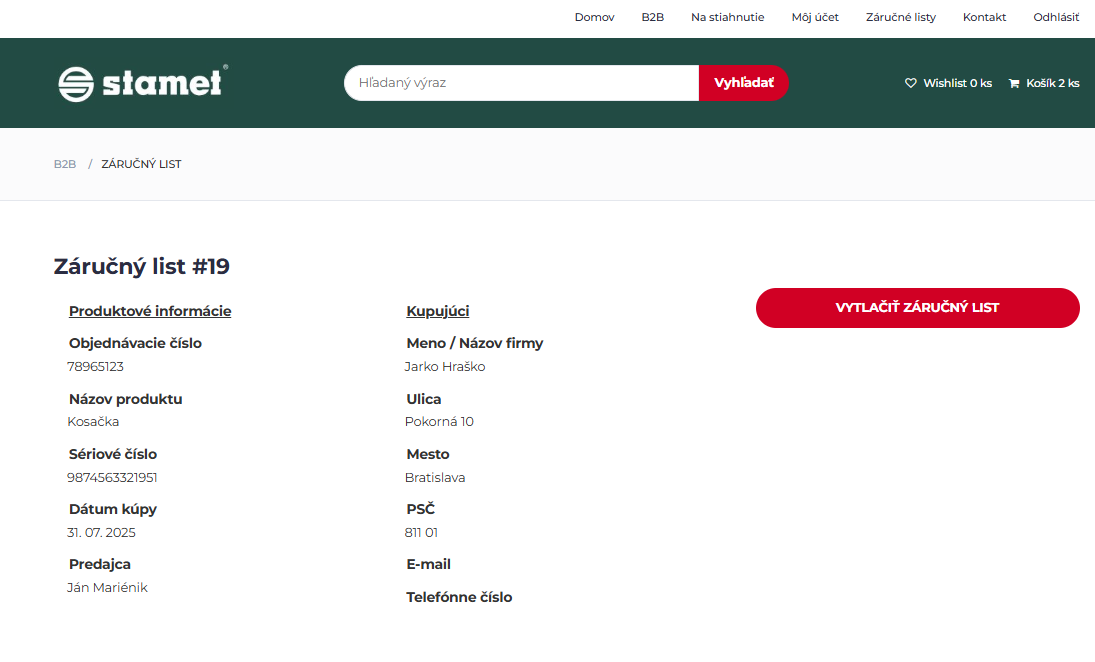Screen dimensions: 1095x662
Task: Go to B2B in top navigation
Action: point(652,17)
